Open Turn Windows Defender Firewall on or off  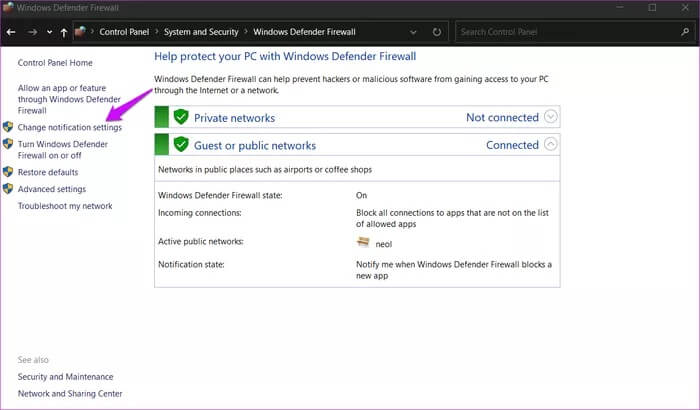click(62, 150)
